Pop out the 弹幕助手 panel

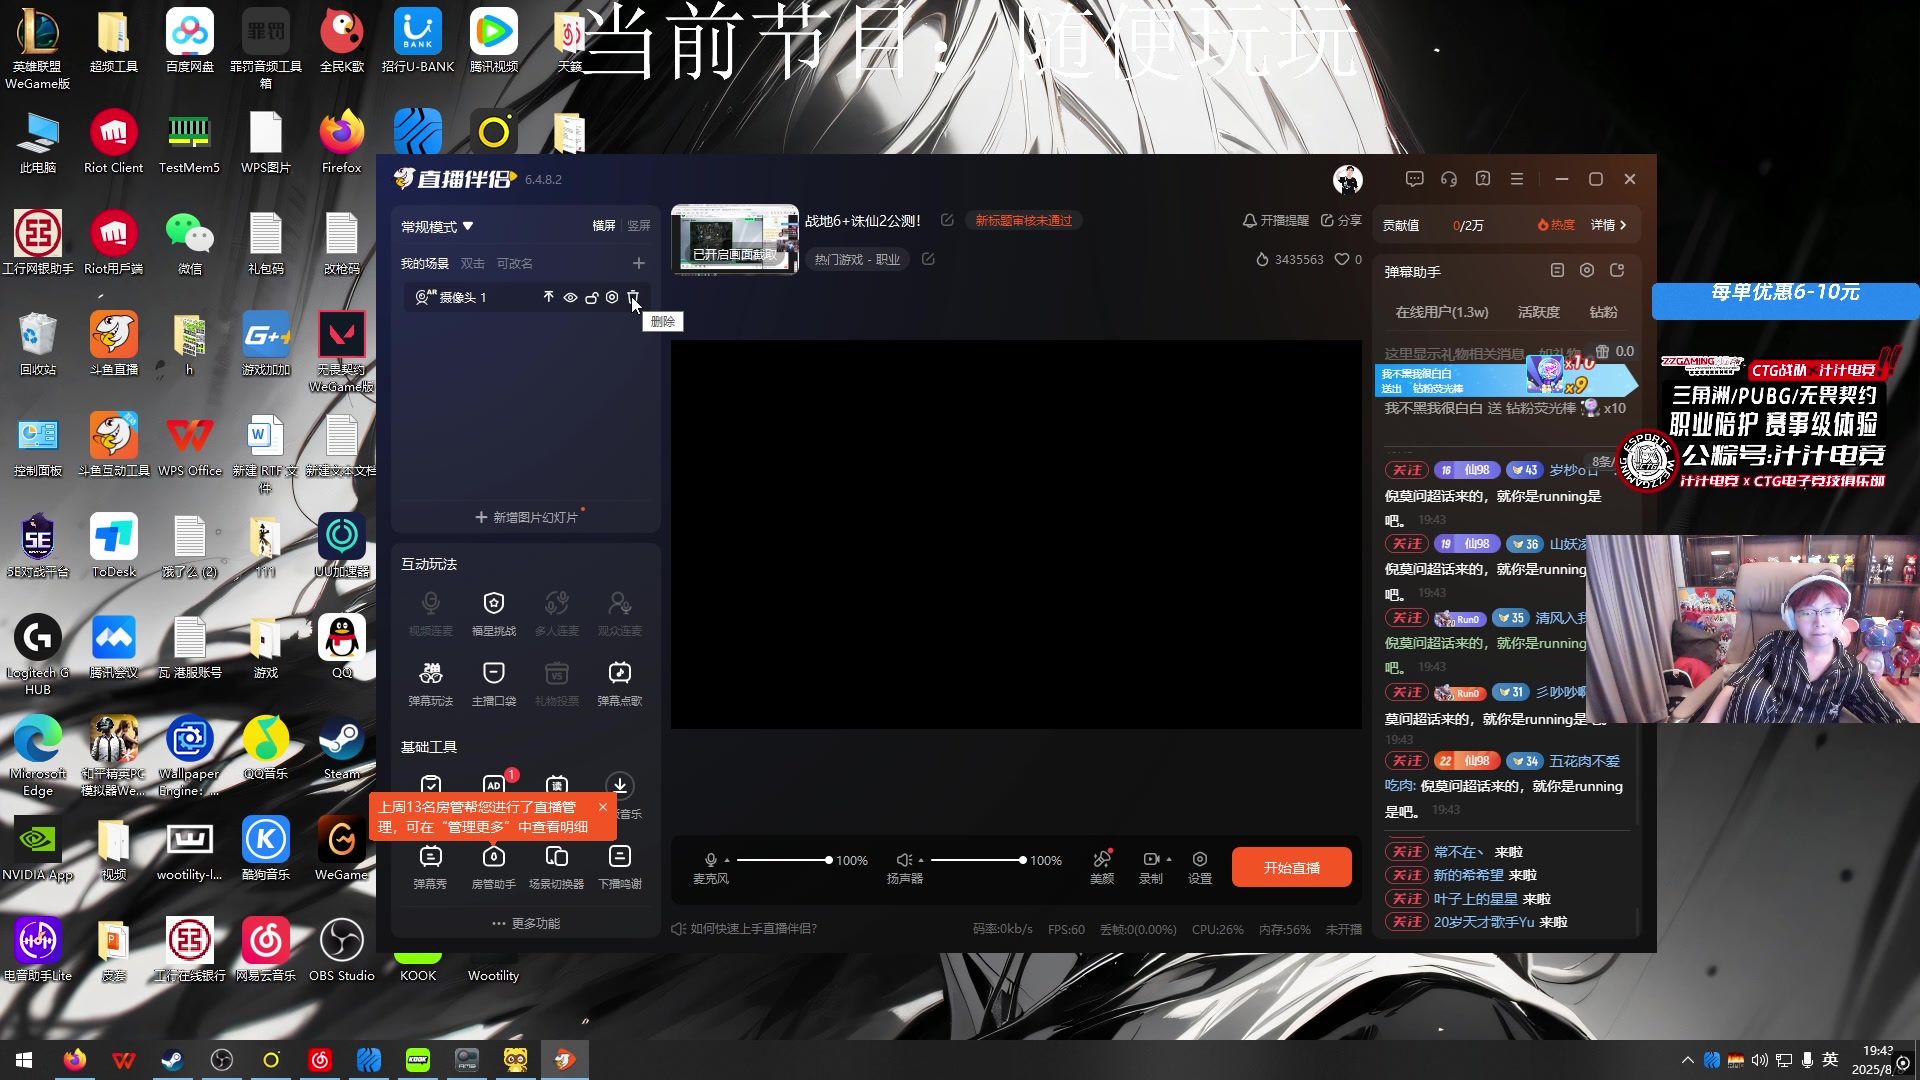pos(1617,270)
